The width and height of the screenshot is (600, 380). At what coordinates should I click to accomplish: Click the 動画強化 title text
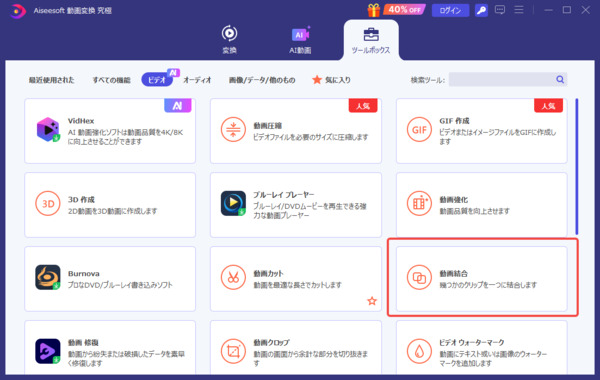coord(453,200)
